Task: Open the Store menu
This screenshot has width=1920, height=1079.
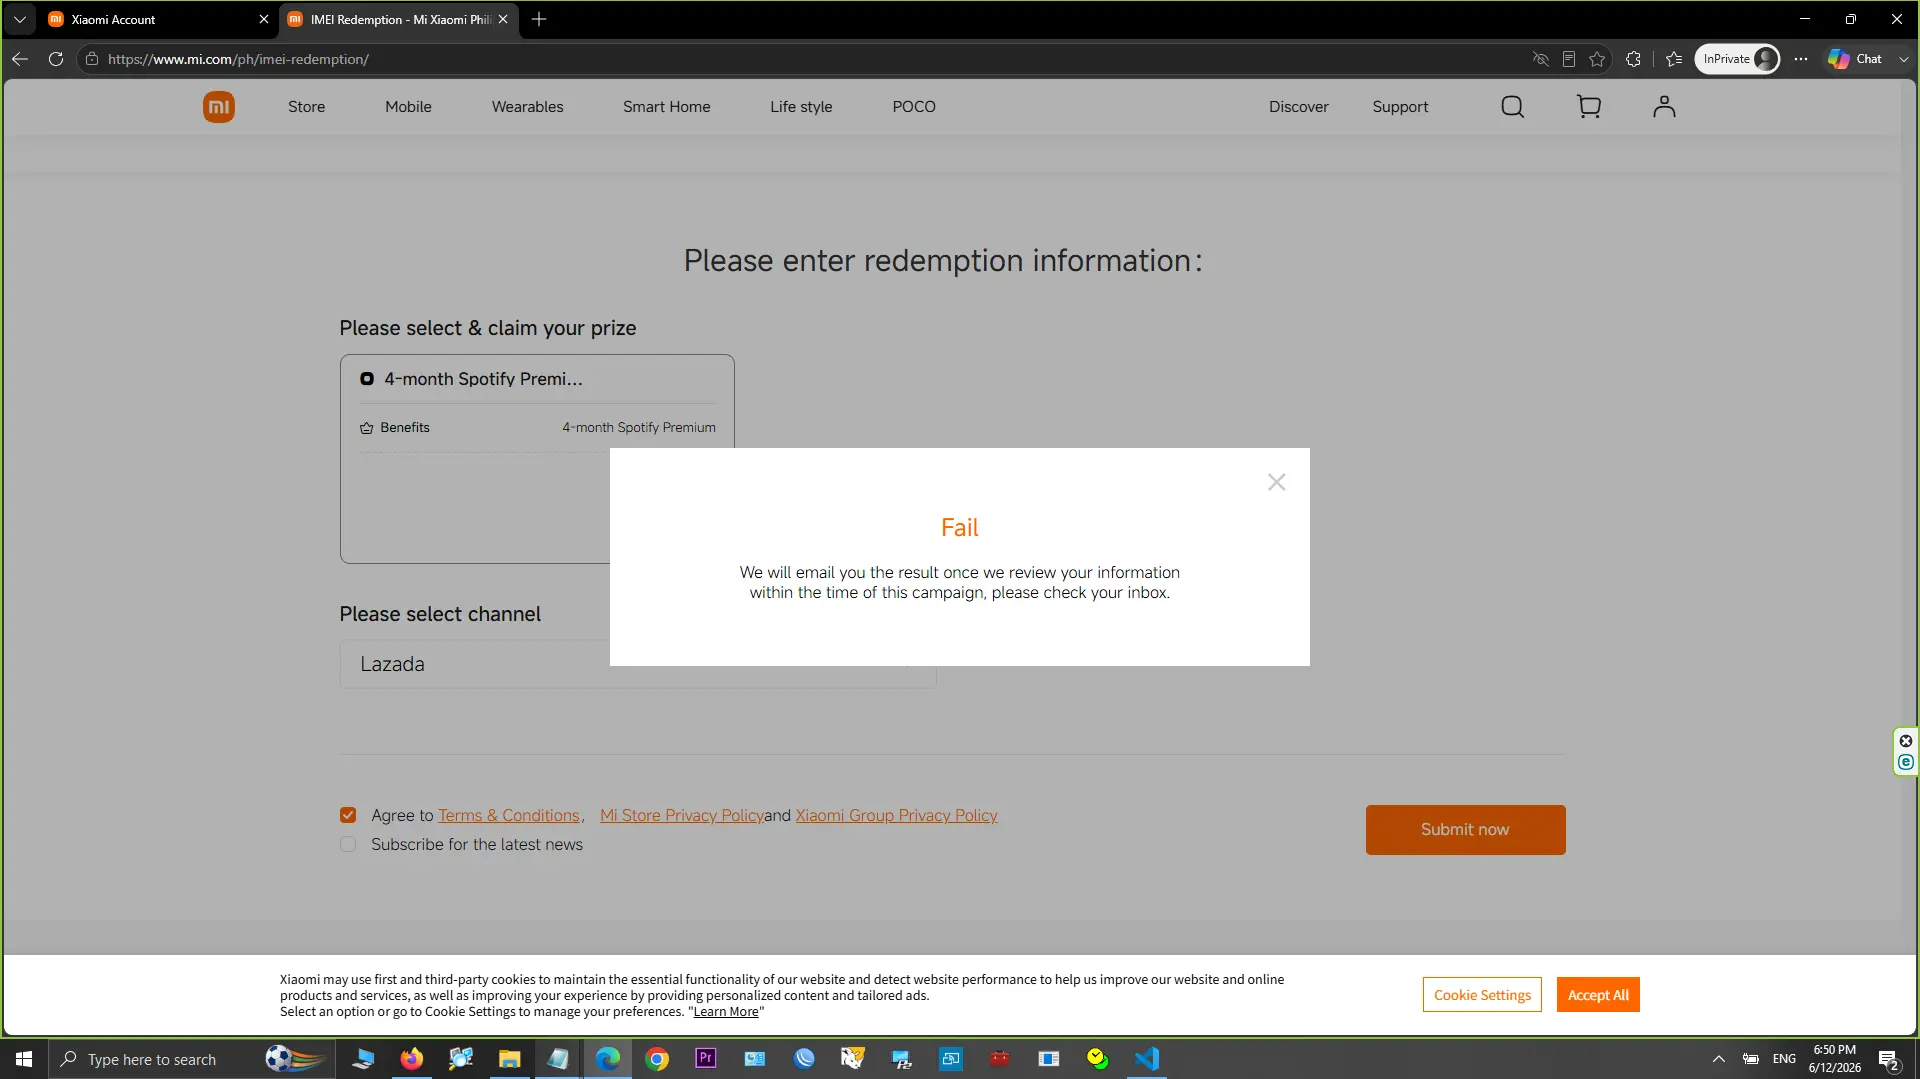Action: (x=306, y=107)
